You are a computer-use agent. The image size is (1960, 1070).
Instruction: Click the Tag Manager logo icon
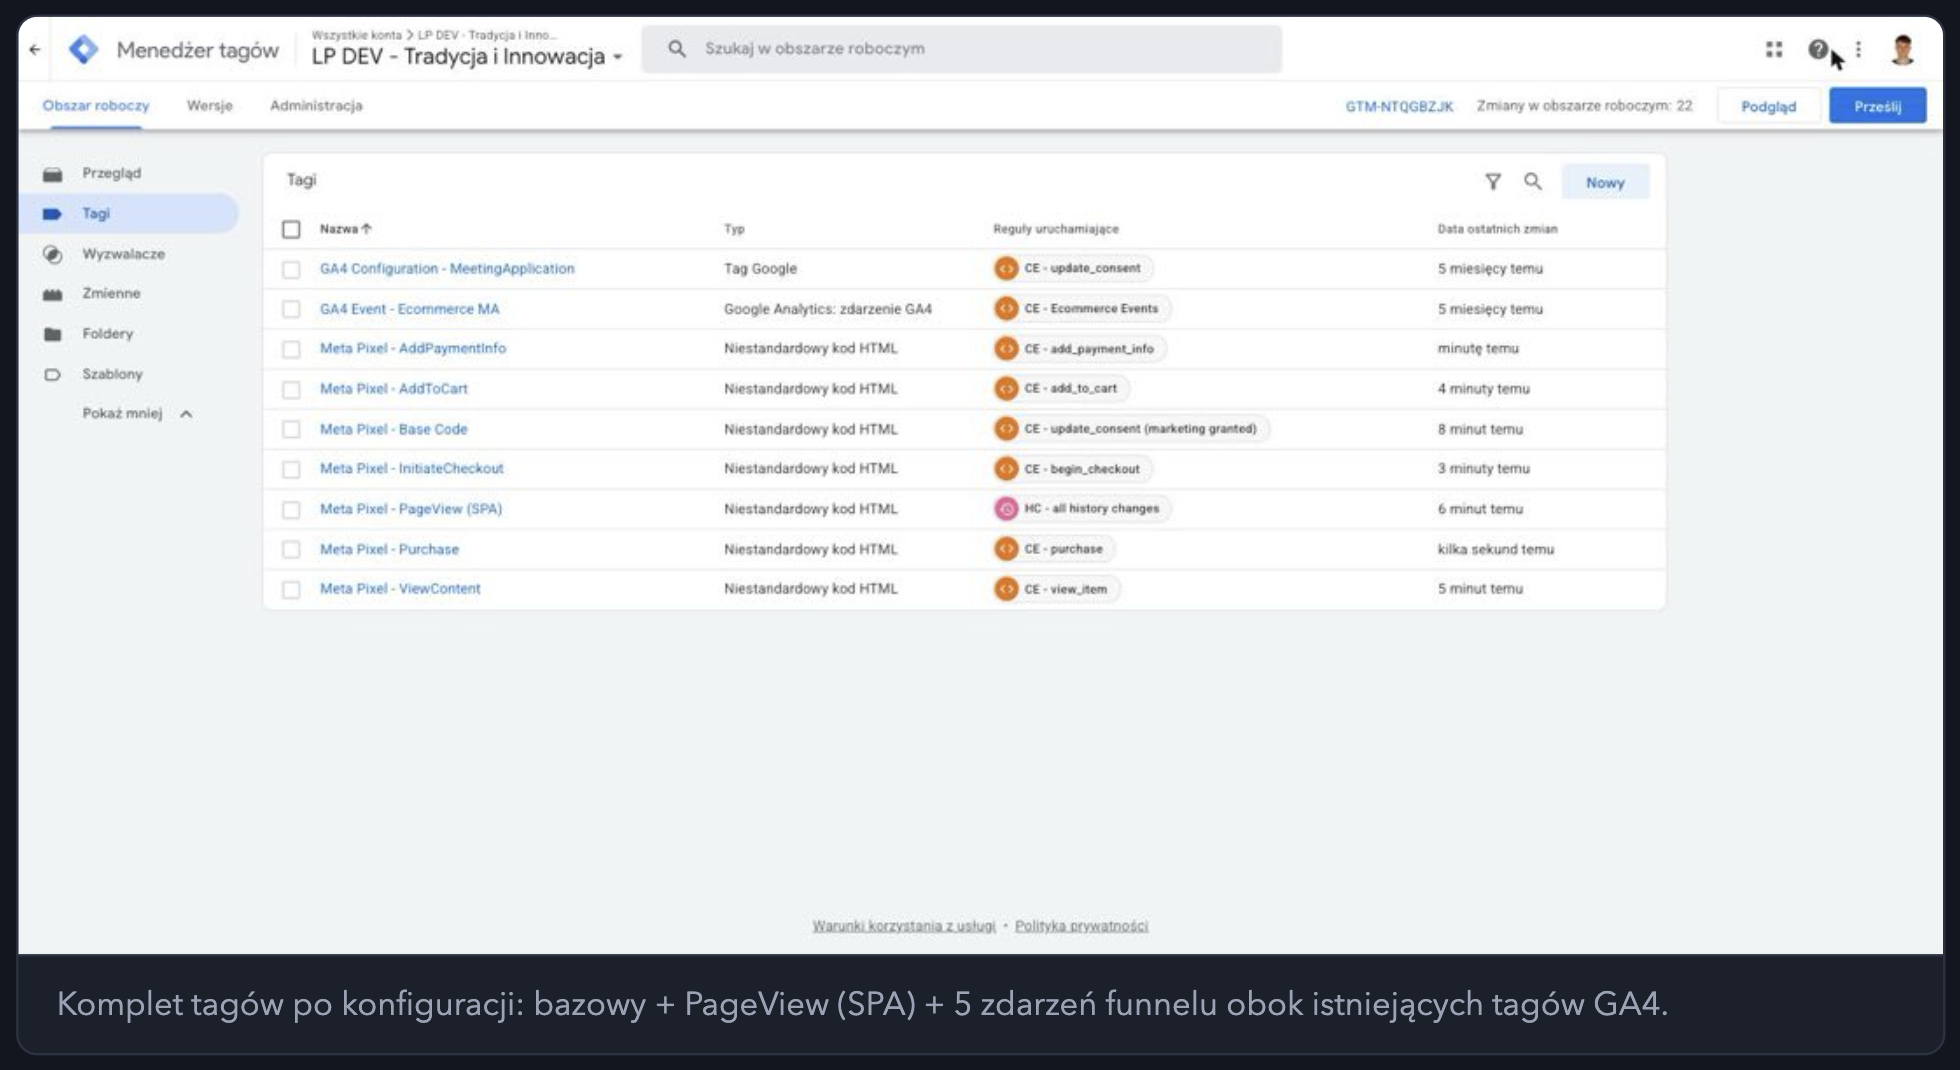tap(84, 49)
